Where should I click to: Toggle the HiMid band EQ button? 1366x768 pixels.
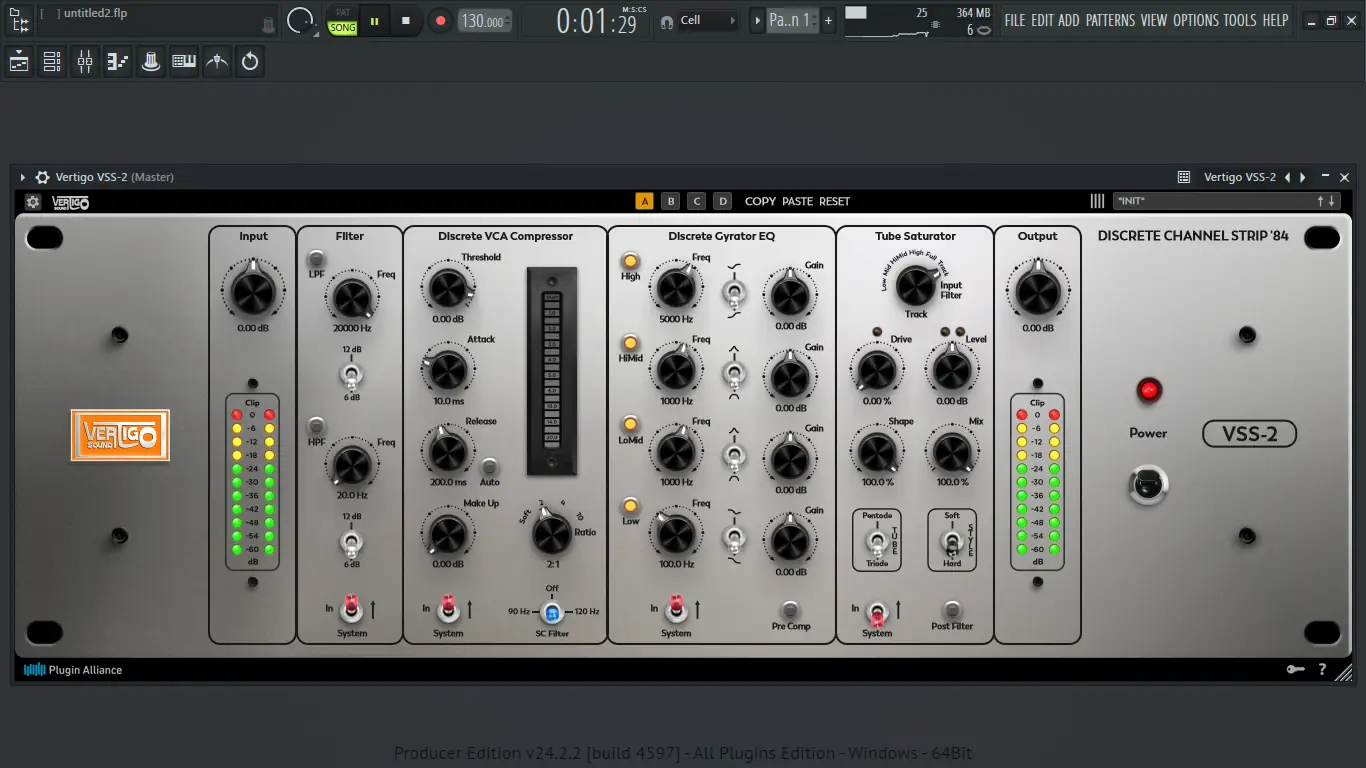[630, 343]
